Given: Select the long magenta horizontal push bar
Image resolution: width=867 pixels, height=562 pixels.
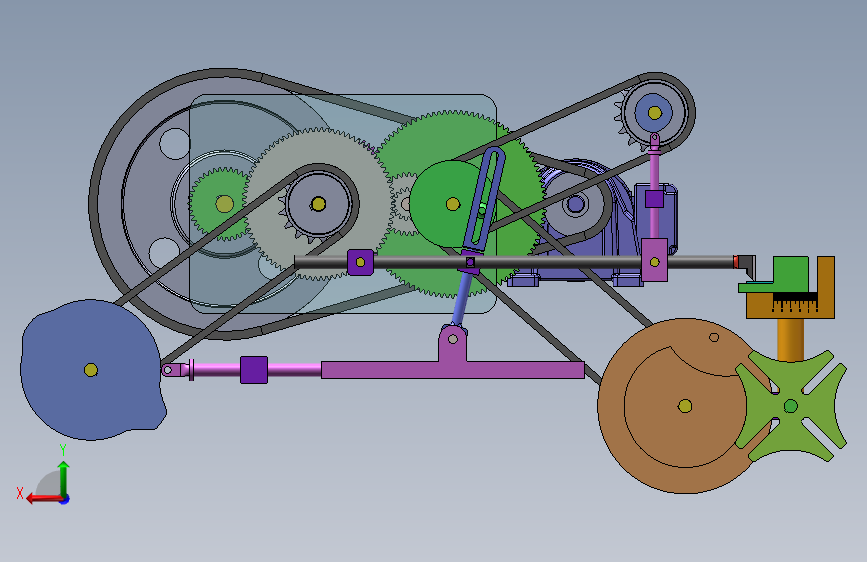Looking at the screenshot, I should pyautogui.click(x=452, y=370).
